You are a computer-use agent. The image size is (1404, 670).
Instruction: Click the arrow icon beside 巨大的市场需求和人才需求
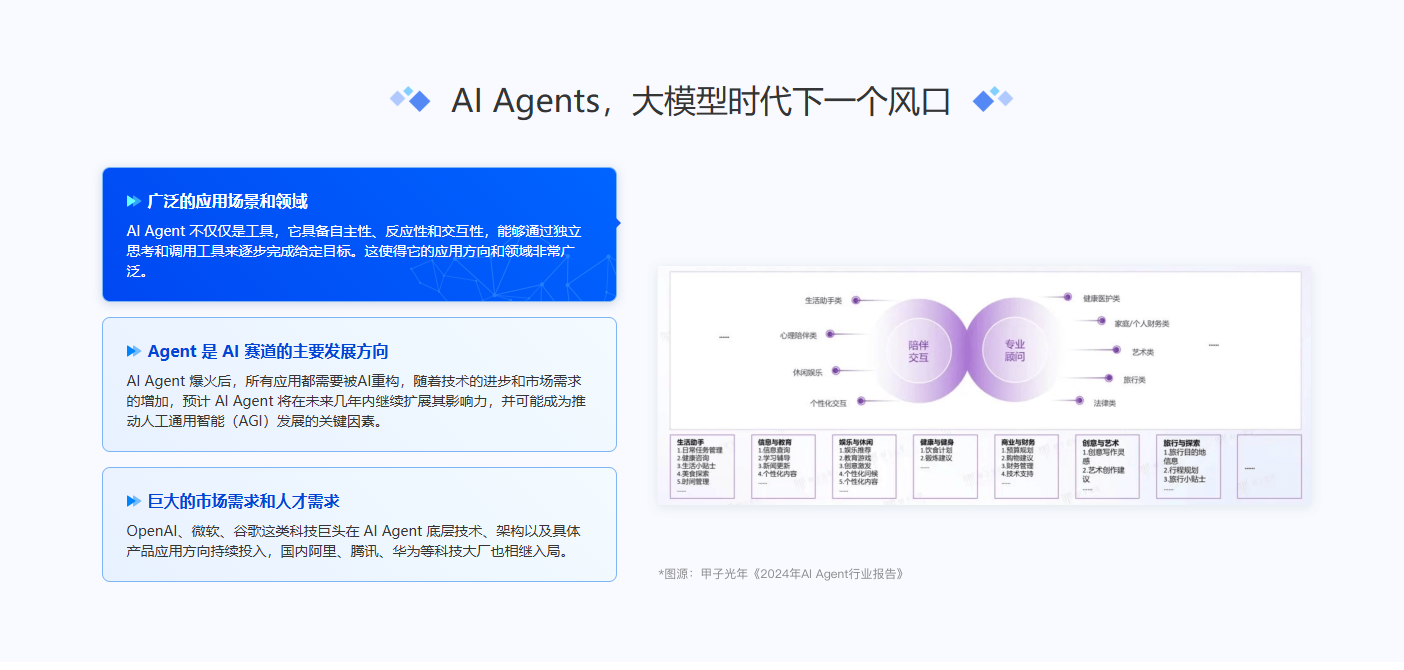tap(133, 501)
